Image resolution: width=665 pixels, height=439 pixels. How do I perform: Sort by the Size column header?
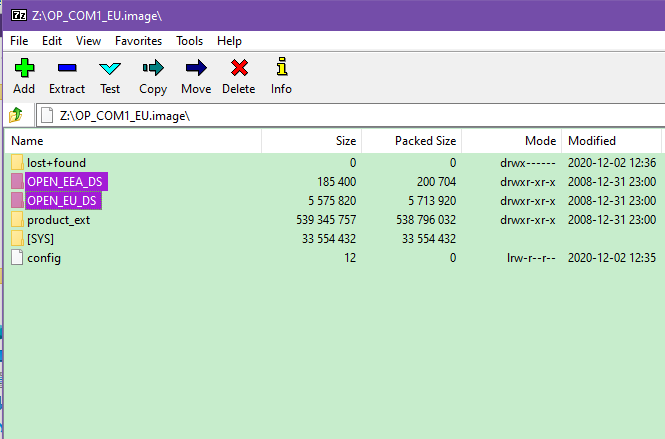(x=312, y=141)
